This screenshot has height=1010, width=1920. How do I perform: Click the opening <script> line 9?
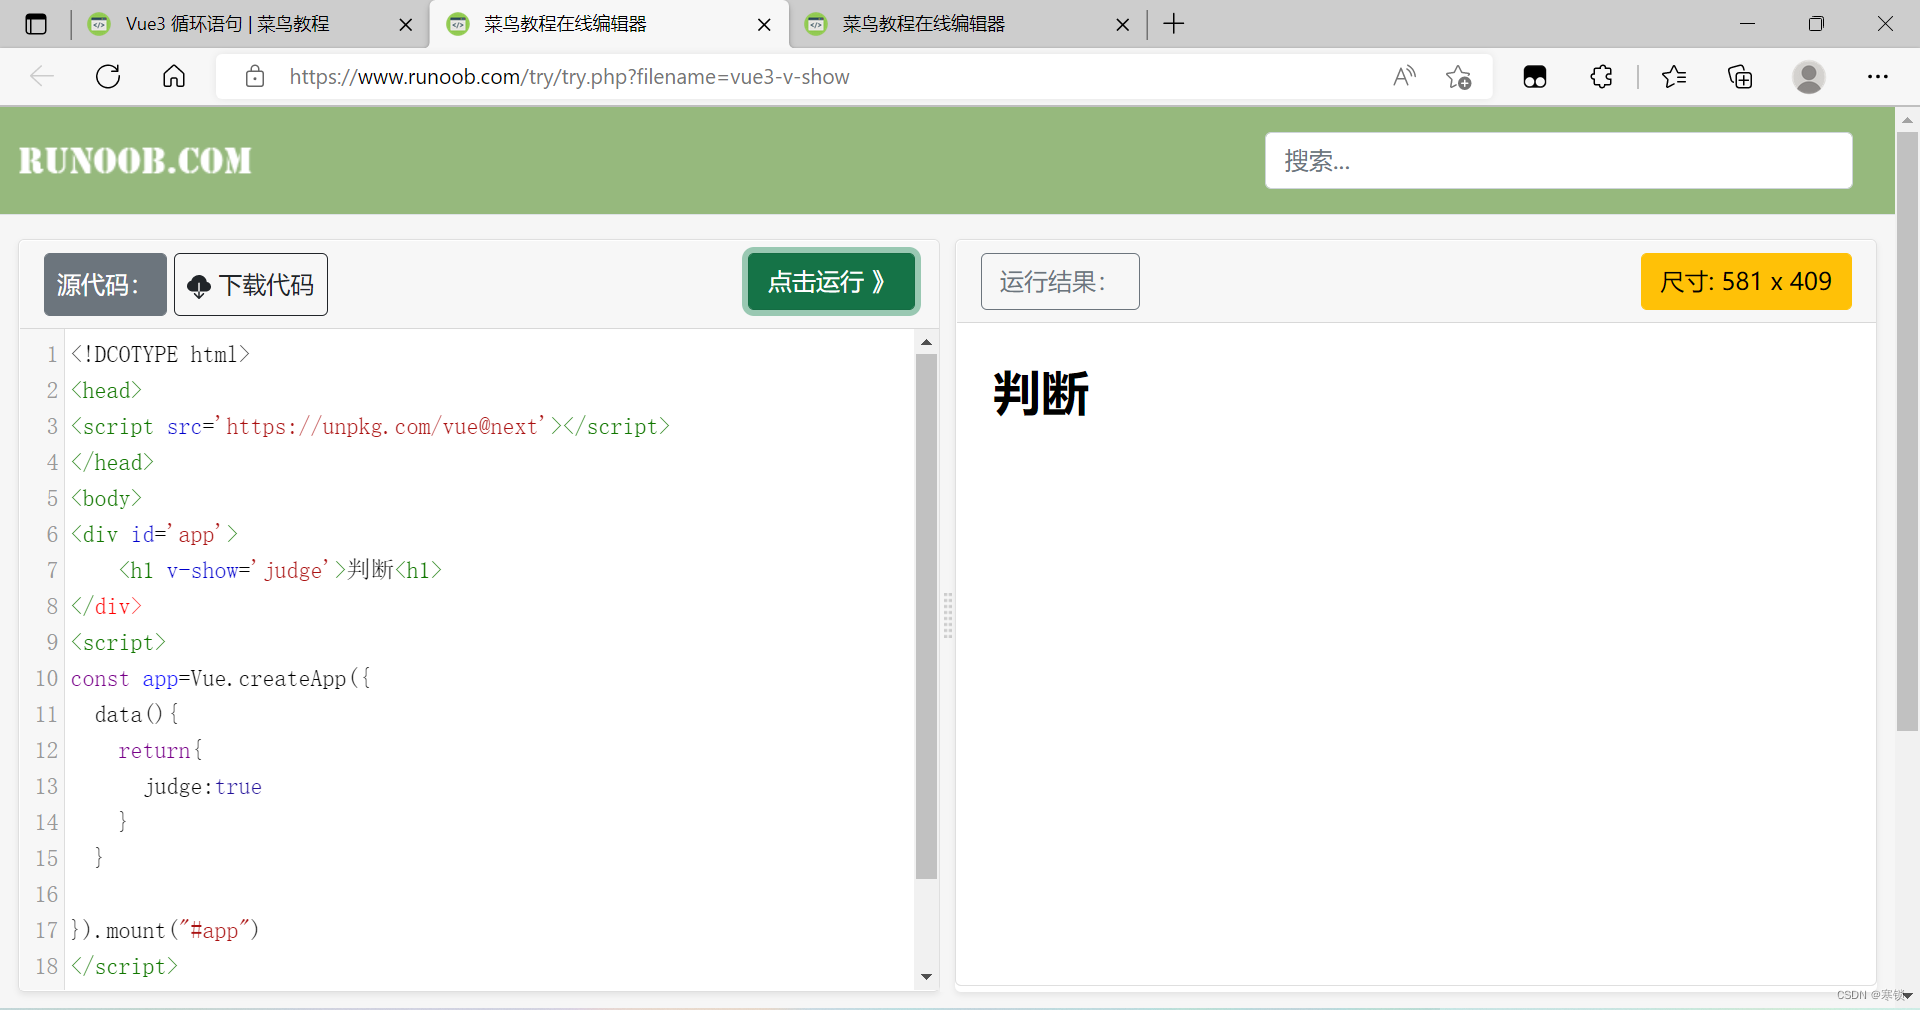click(x=118, y=643)
